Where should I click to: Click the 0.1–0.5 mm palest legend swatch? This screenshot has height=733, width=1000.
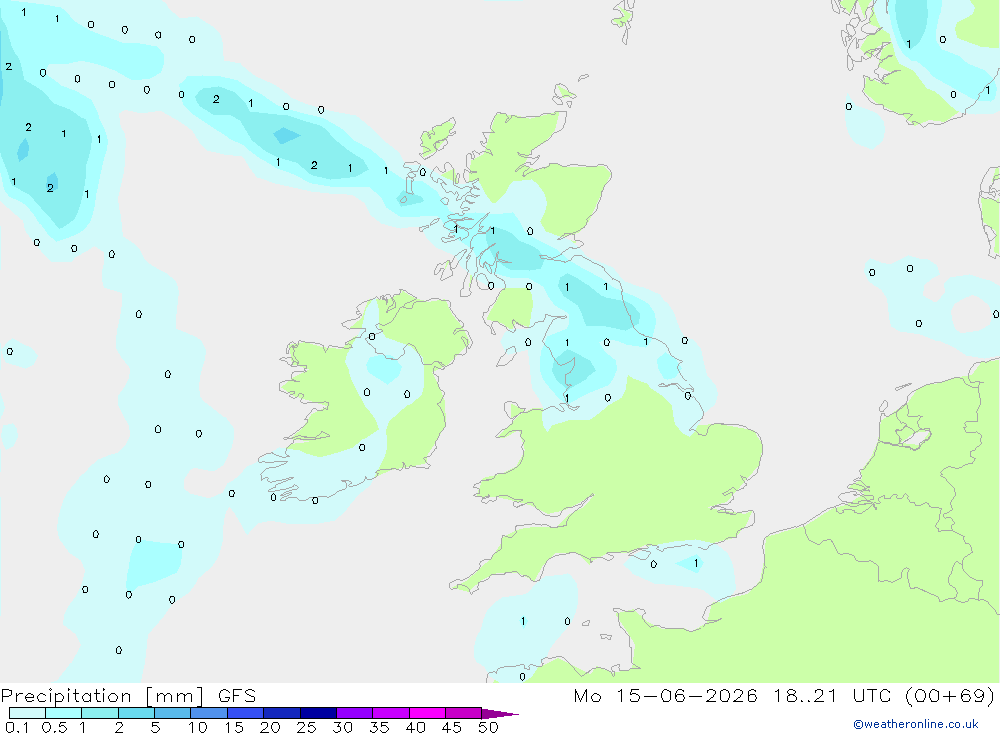[27, 713]
